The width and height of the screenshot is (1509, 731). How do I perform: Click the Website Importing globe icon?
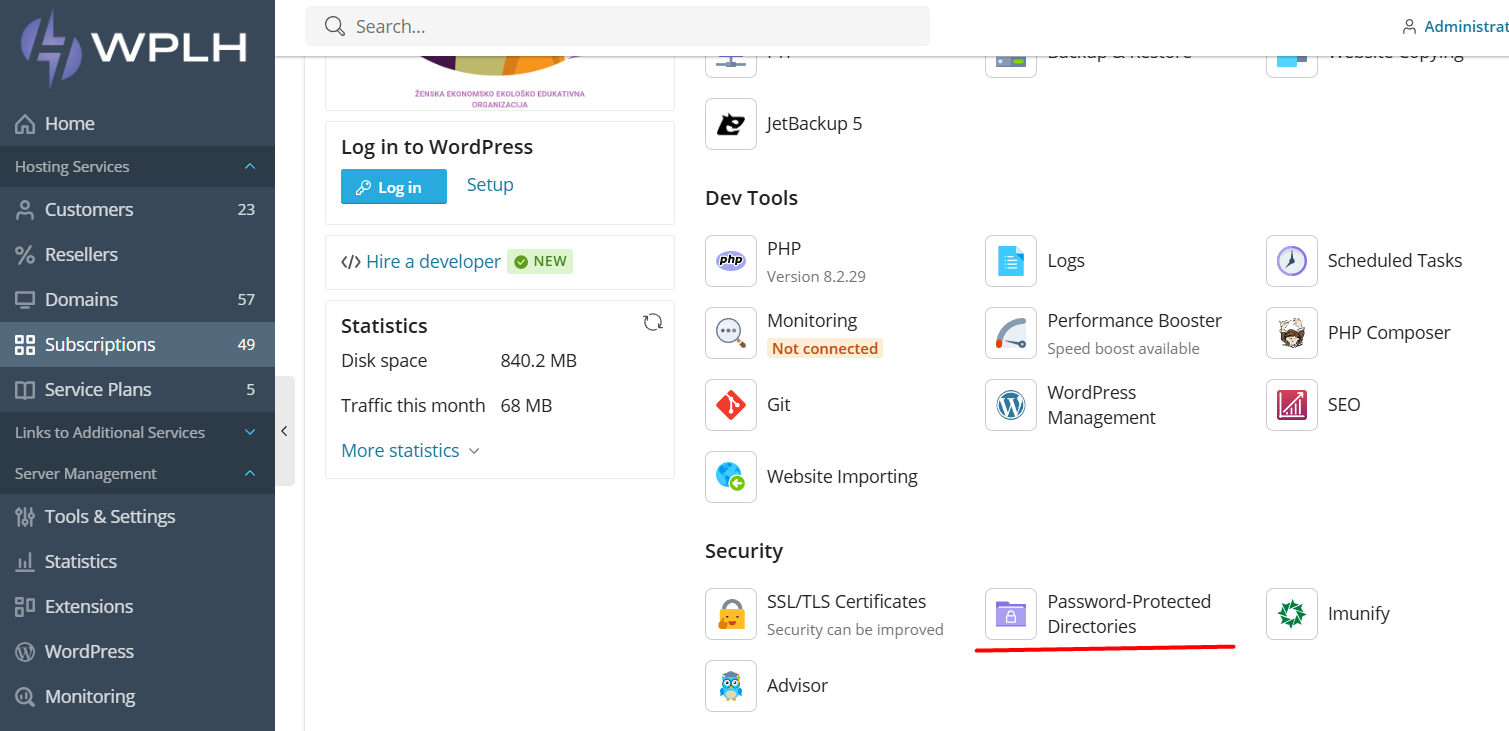(731, 477)
